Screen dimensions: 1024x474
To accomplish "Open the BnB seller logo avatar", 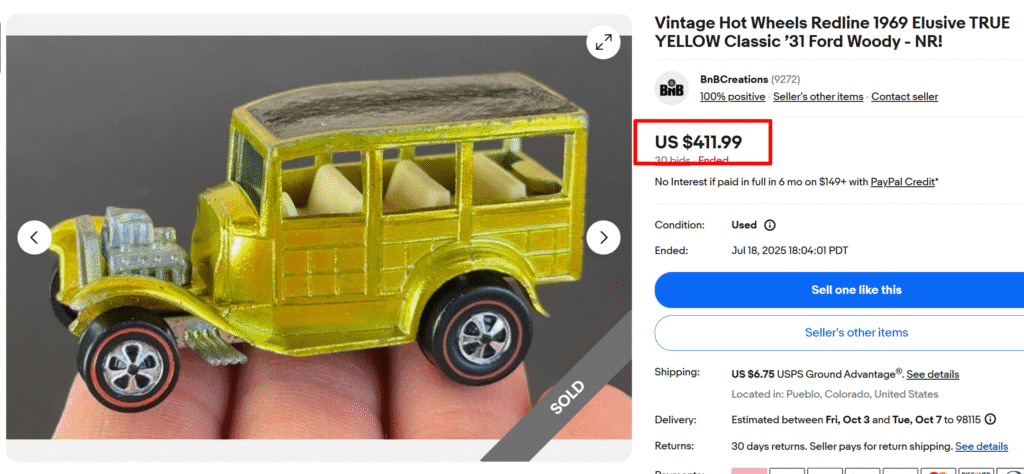I will [672, 88].
